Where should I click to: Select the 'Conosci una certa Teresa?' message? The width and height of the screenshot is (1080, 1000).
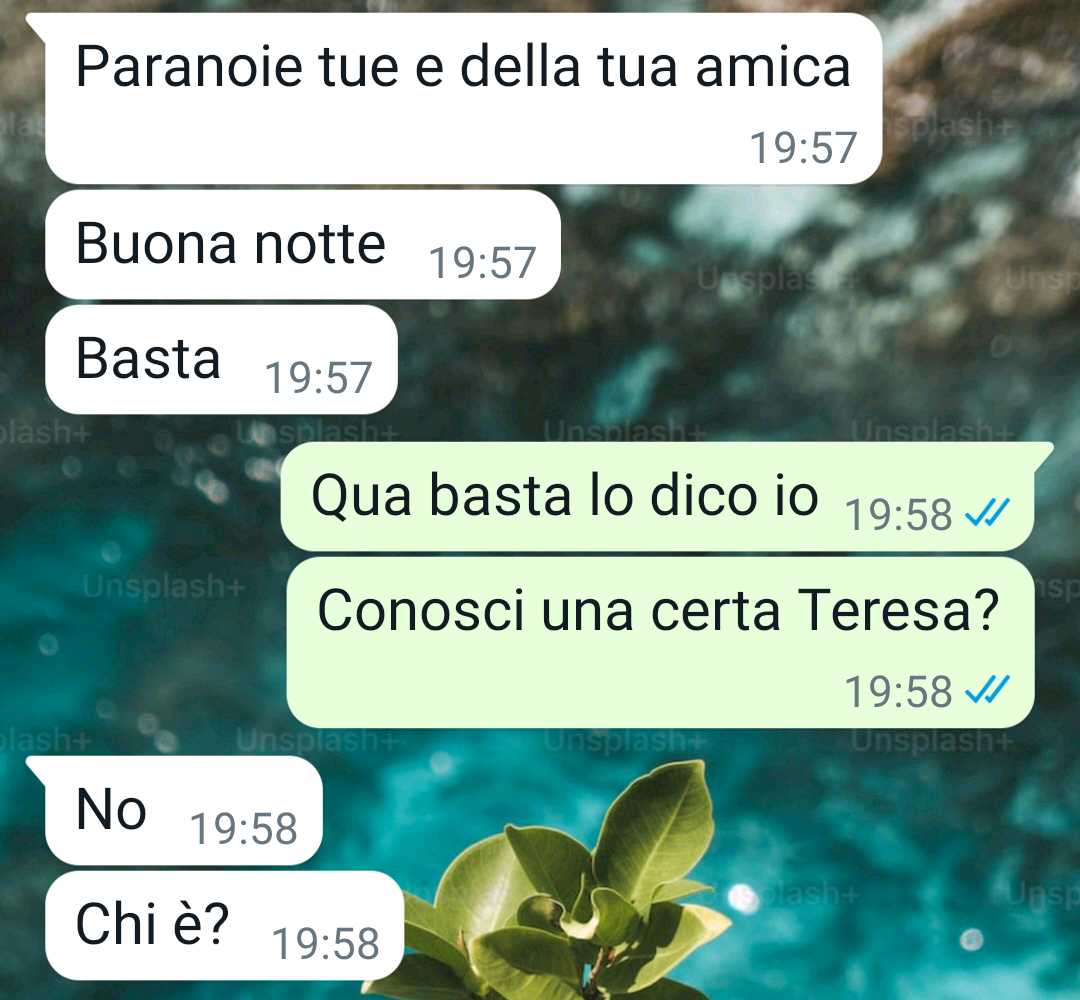click(661, 643)
